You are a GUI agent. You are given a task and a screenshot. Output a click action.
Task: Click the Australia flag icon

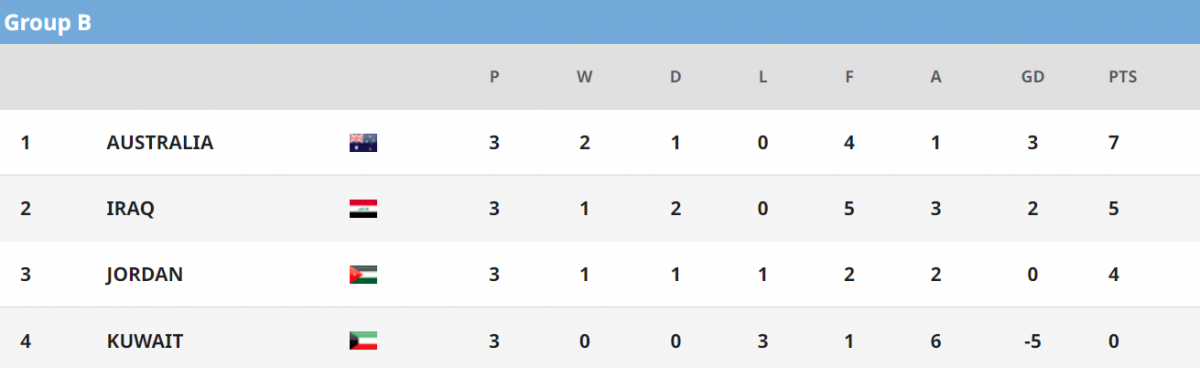[363, 142]
